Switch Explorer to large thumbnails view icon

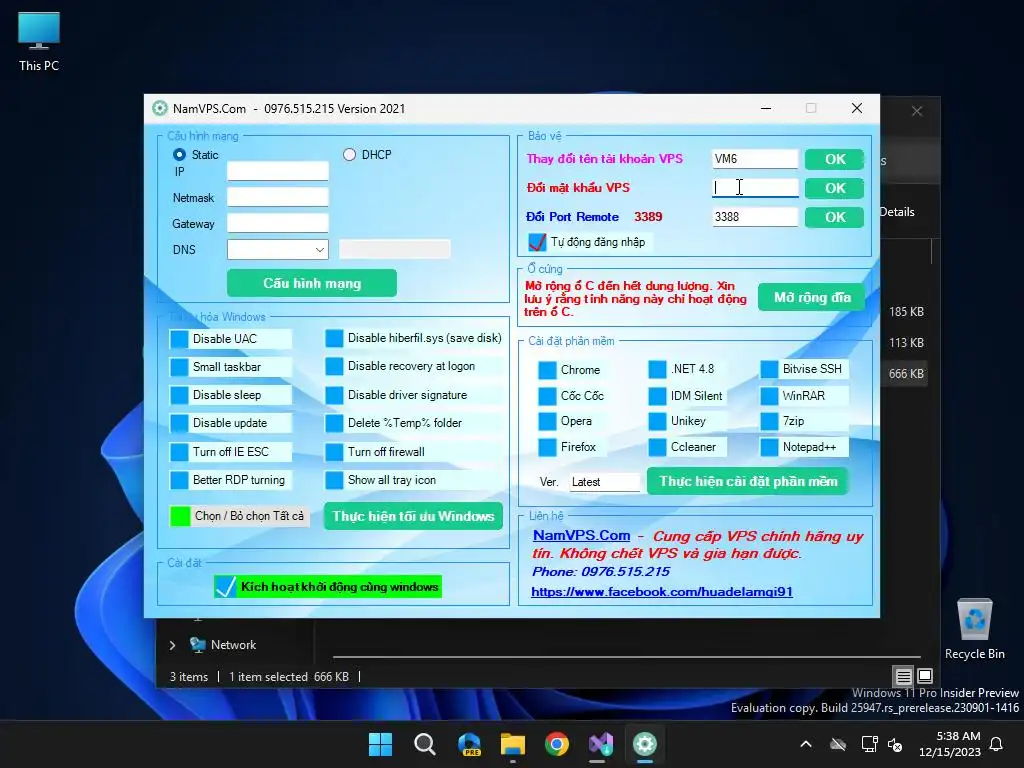[x=925, y=676]
